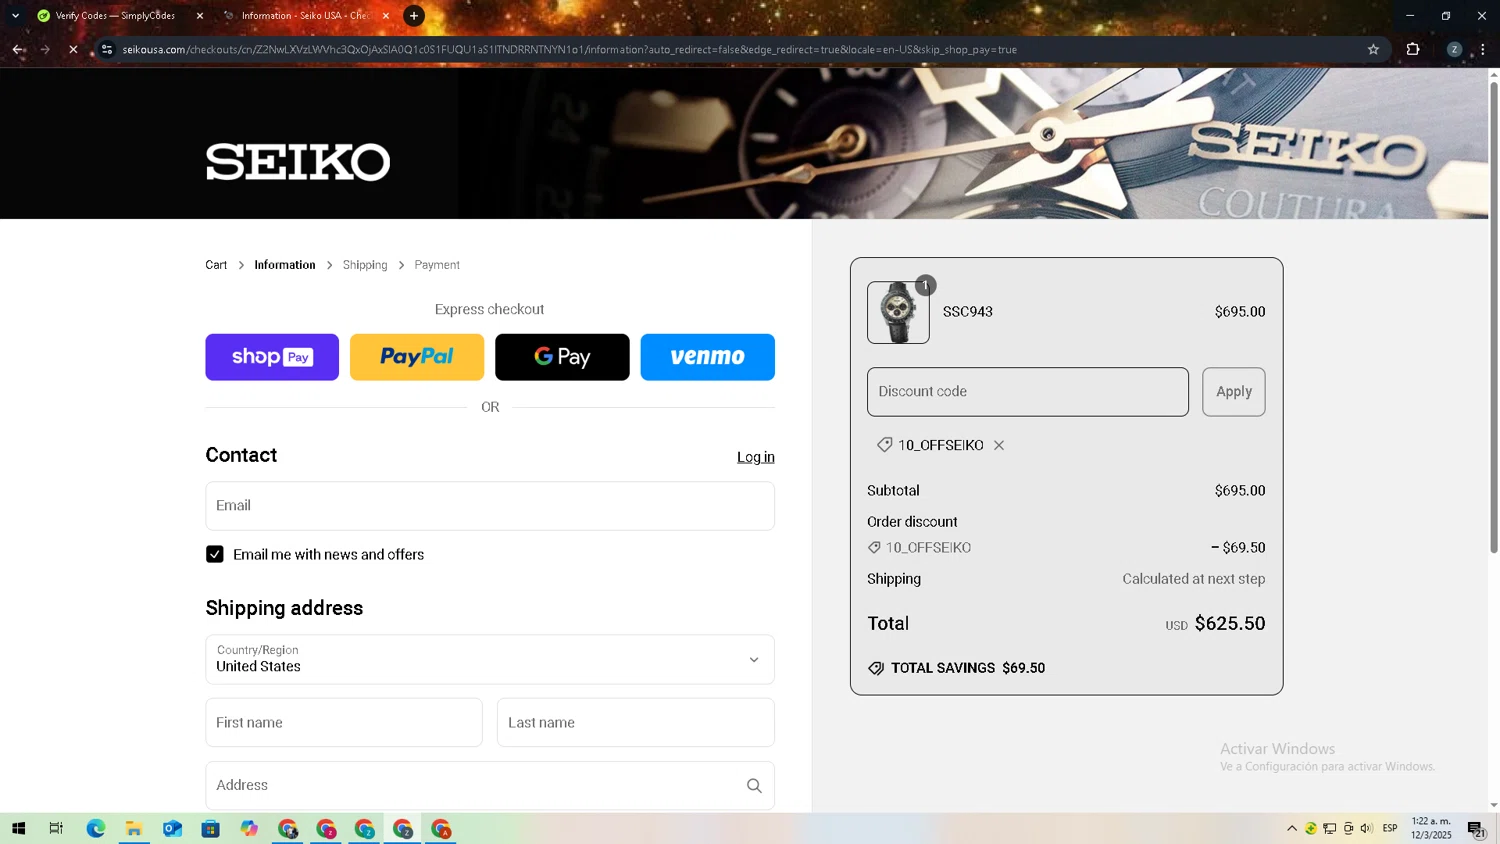Select the Information breadcrumb step

coord(285,265)
